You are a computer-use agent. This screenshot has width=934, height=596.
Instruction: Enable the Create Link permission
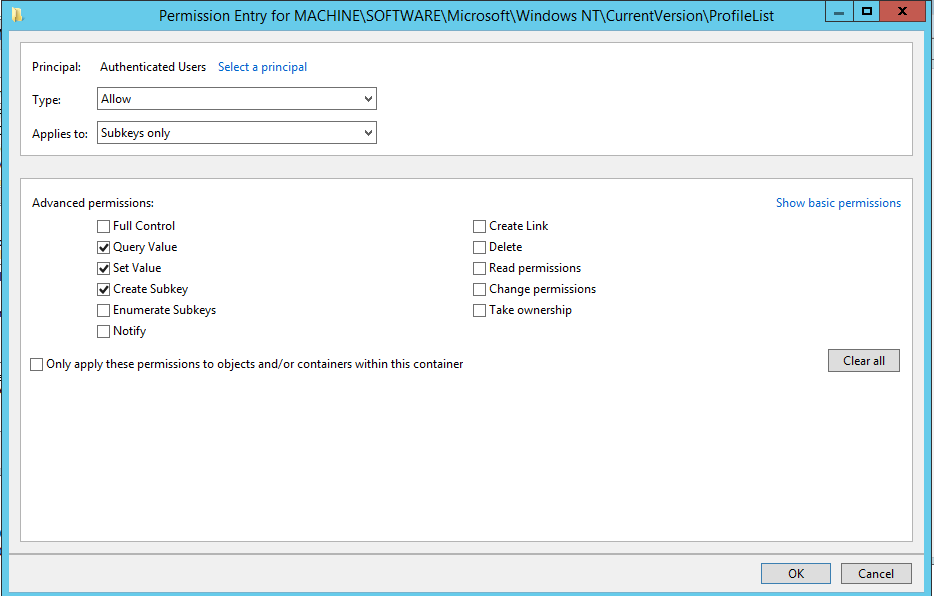point(479,226)
